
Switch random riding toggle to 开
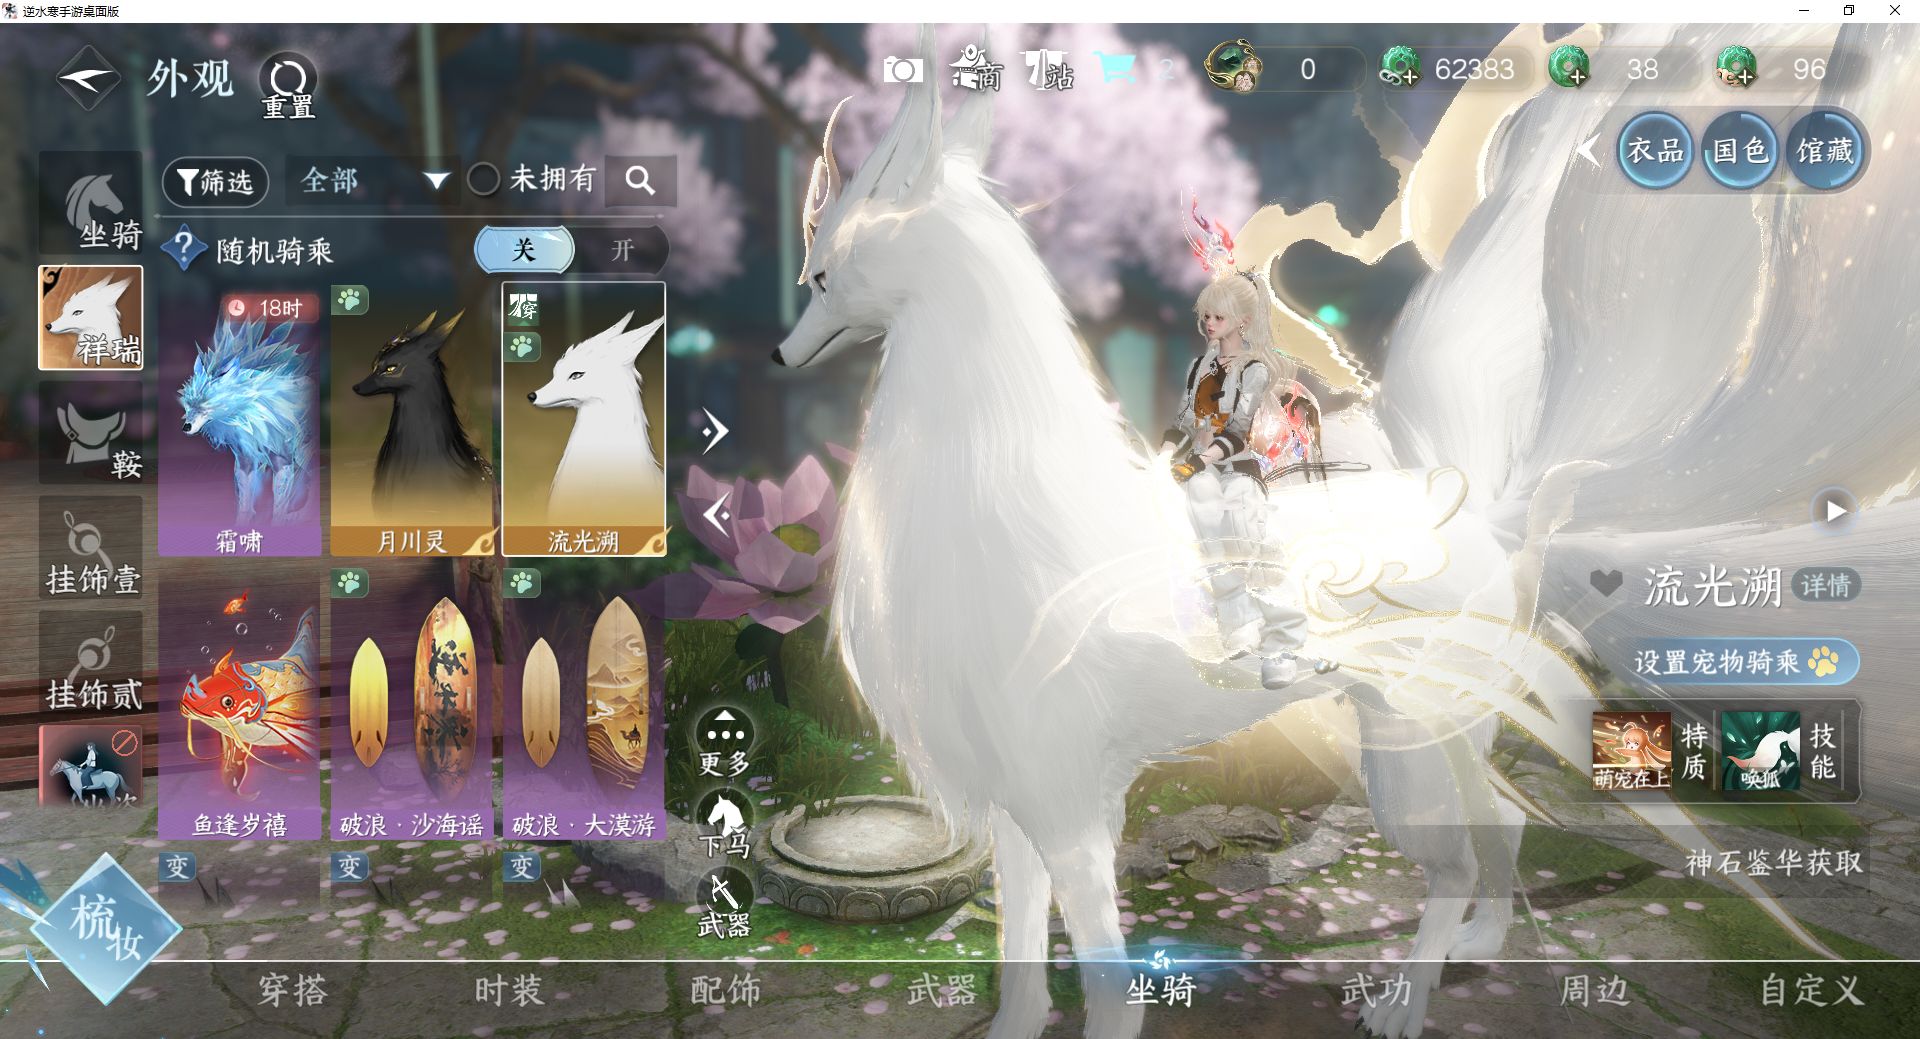[x=622, y=250]
